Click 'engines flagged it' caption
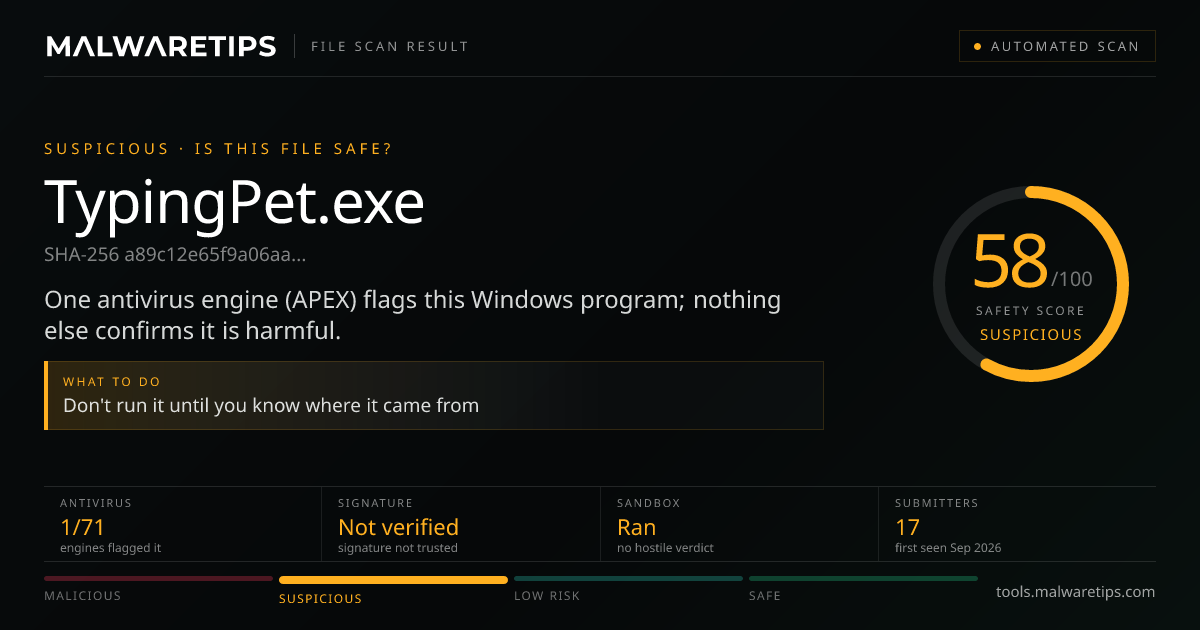This screenshot has width=1200, height=630. [110, 548]
